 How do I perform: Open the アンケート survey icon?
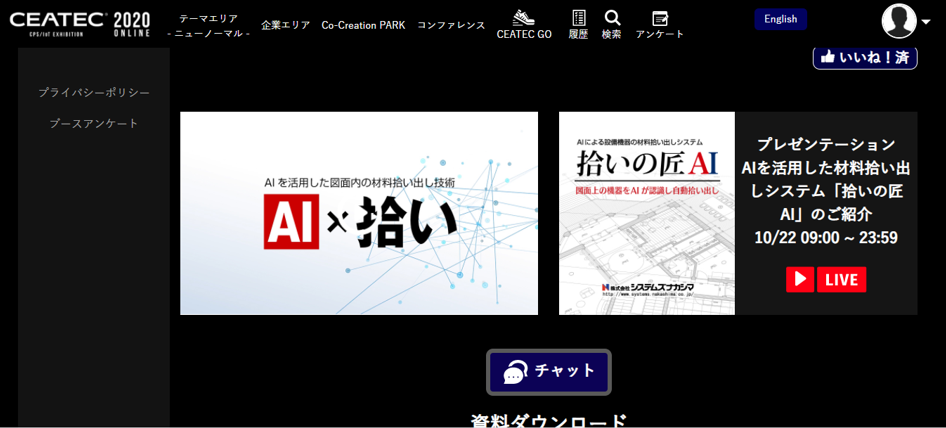pyautogui.click(x=660, y=18)
